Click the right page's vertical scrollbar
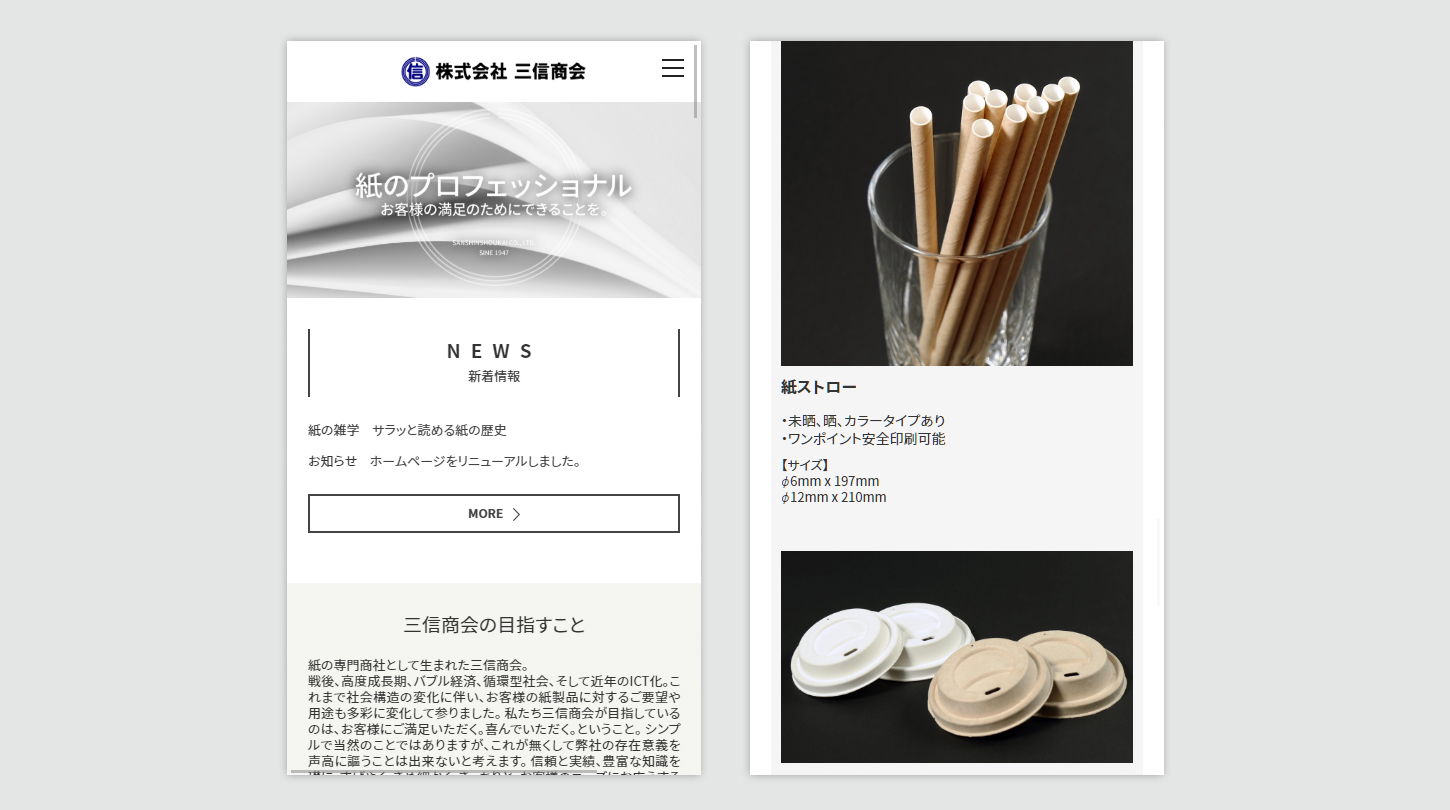The width and height of the screenshot is (1450, 810). 1159,562
